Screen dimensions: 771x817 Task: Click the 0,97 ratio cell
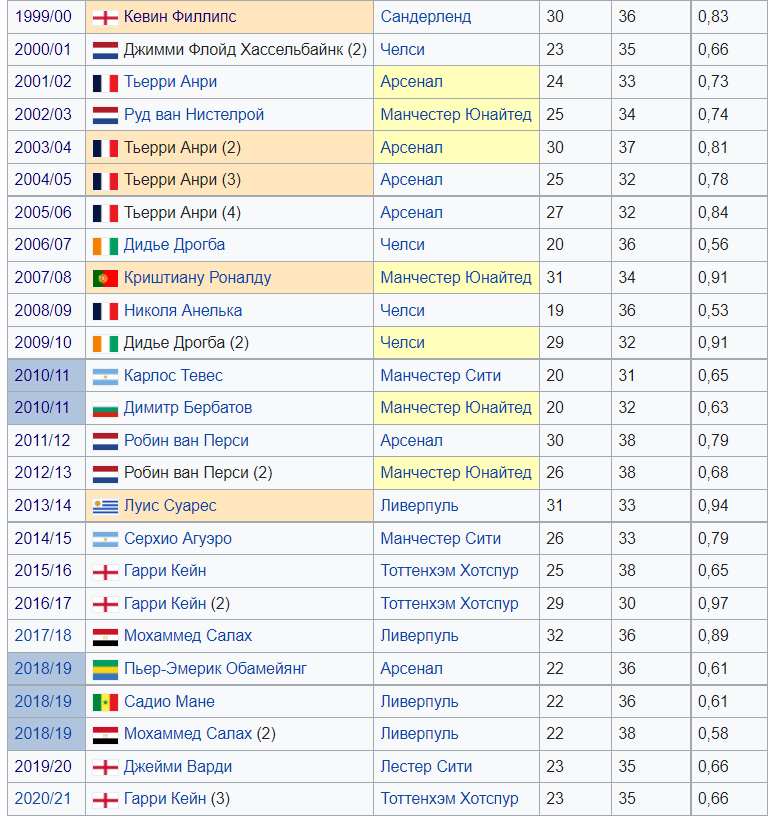(729, 603)
